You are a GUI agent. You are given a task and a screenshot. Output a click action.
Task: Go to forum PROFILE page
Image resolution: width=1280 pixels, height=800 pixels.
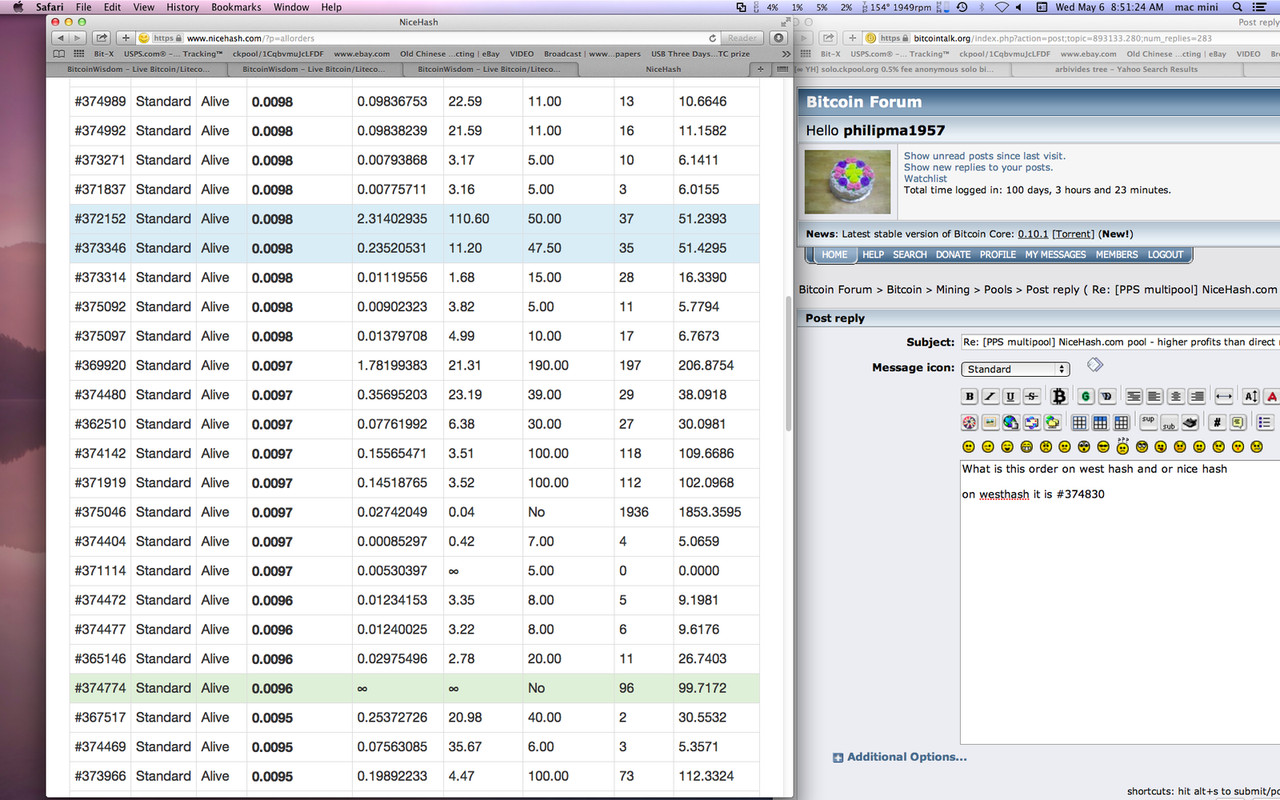click(997, 255)
